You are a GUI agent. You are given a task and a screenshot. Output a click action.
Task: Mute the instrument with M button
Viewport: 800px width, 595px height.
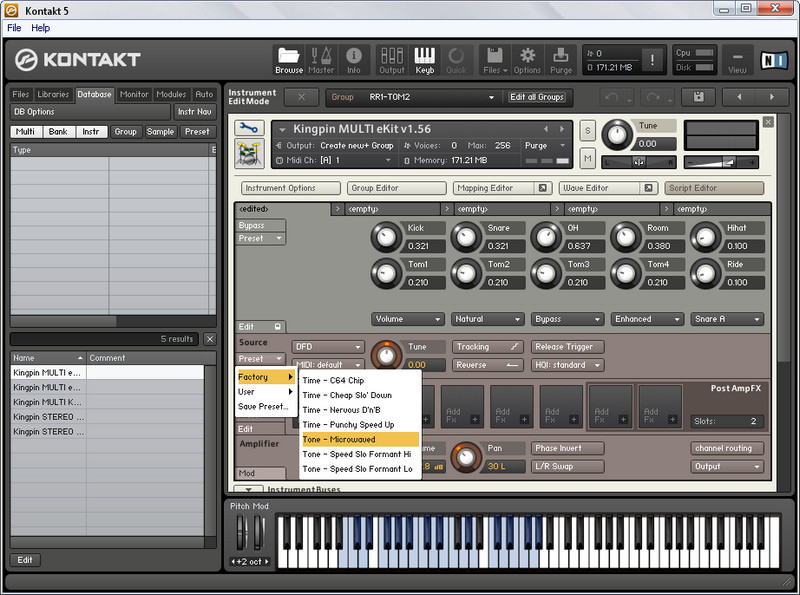tap(587, 159)
